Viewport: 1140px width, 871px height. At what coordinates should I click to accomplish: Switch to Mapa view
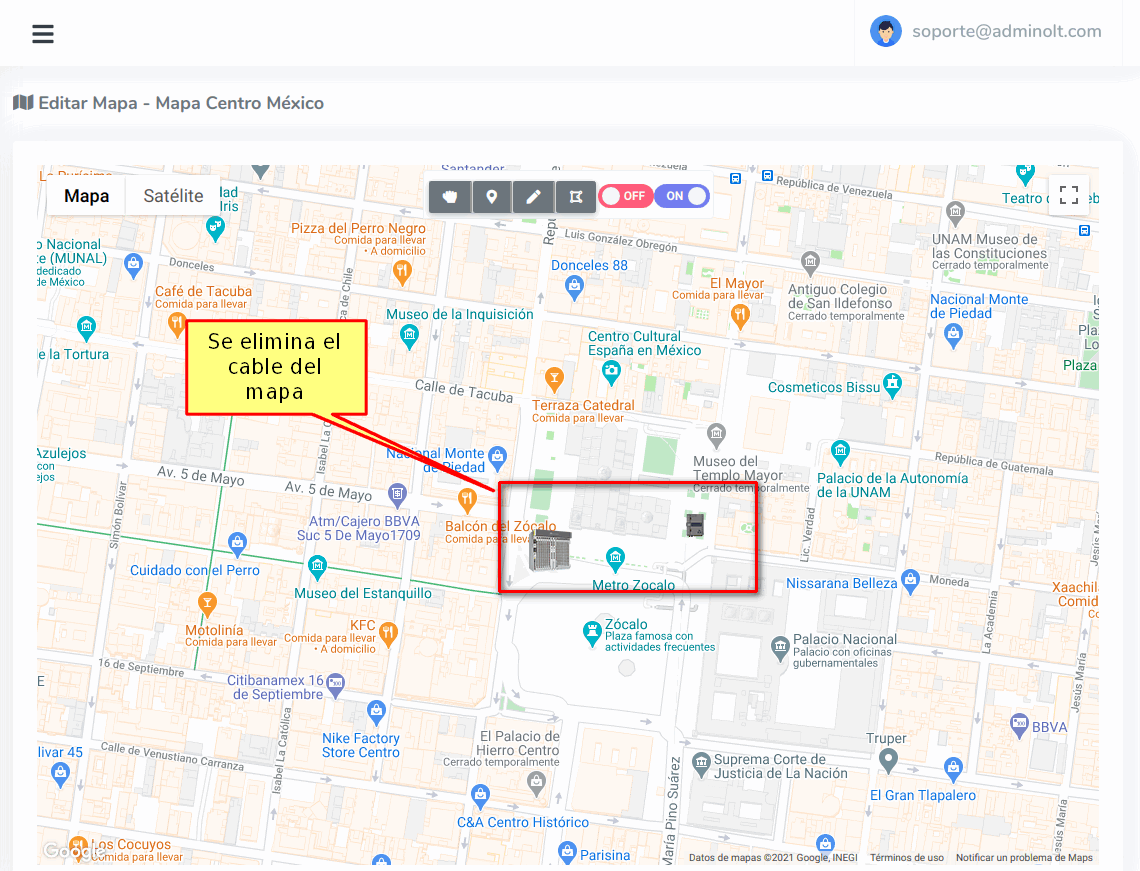pos(86,196)
